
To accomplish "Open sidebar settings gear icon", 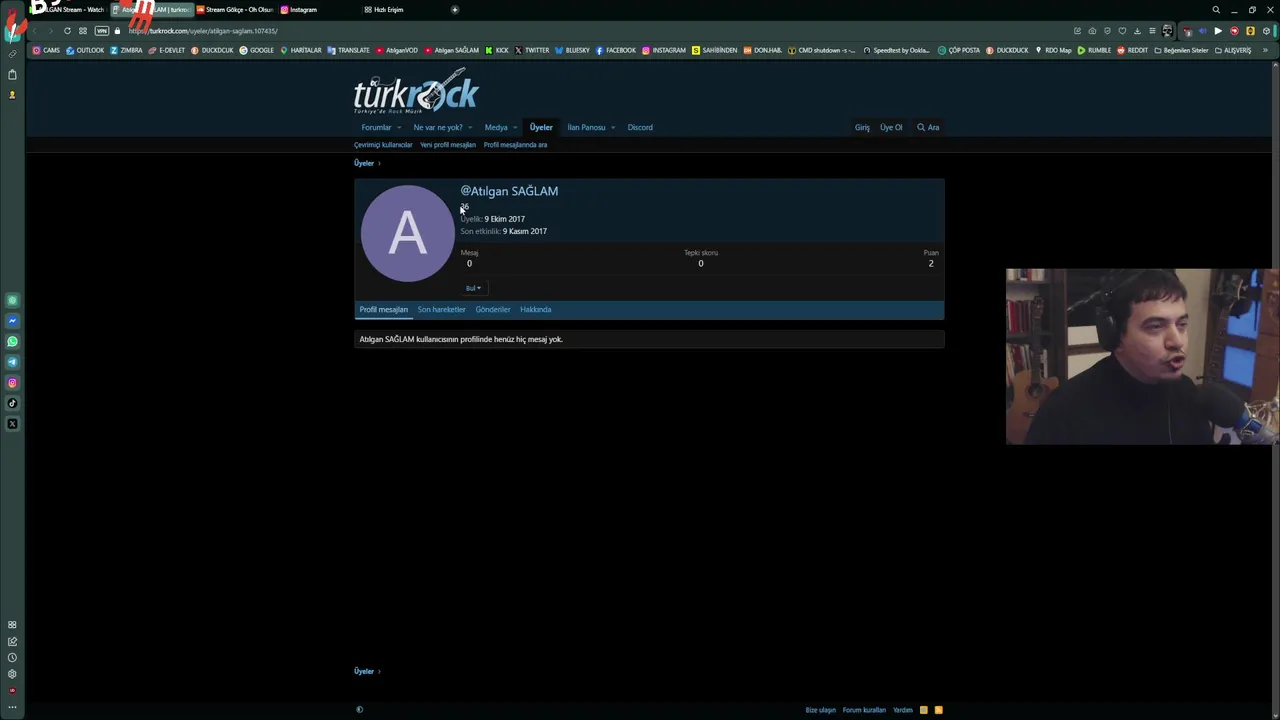I will click(12, 674).
